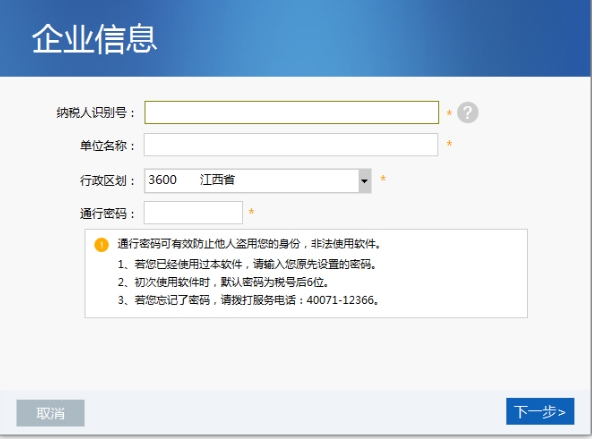This screenshot has height=441, width=592.
Task: Click the gray question mark help icon
Action: pos(467,113)
